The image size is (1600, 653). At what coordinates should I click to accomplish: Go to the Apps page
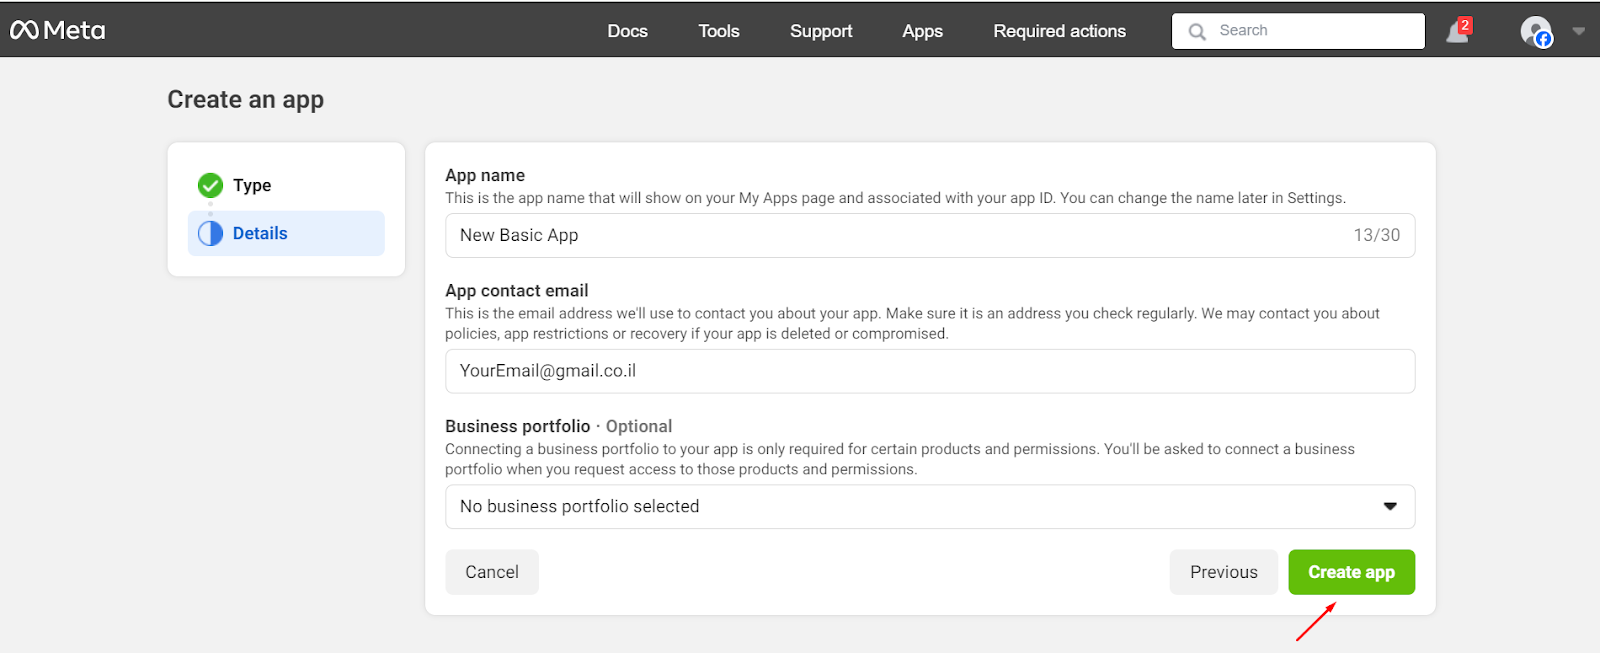coord(922,31)
